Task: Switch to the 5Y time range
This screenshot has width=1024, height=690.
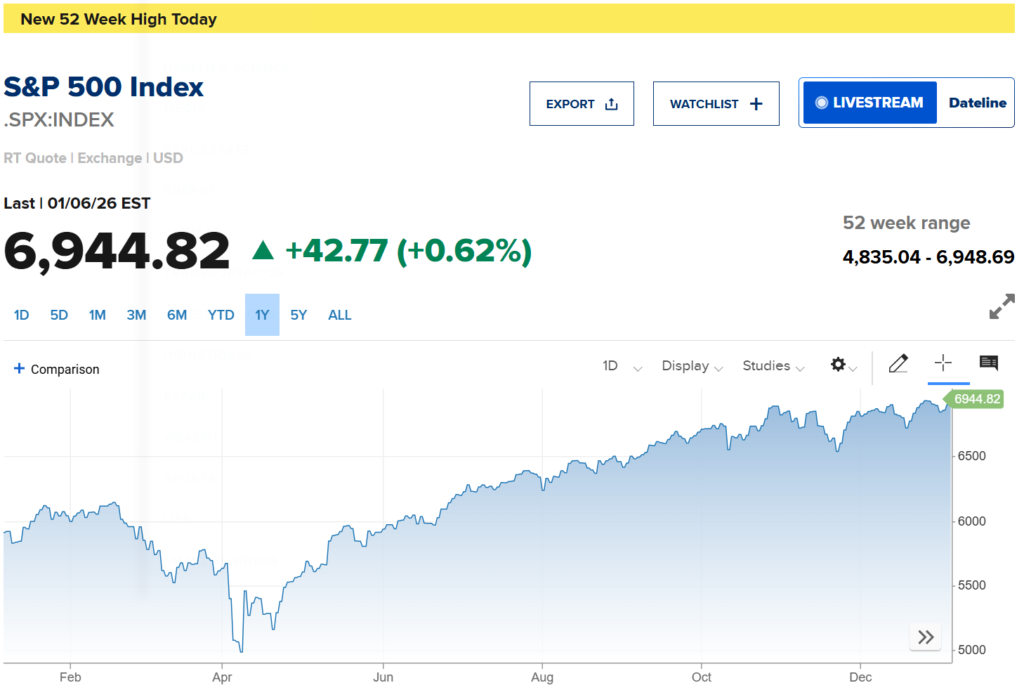Action: 299,315
